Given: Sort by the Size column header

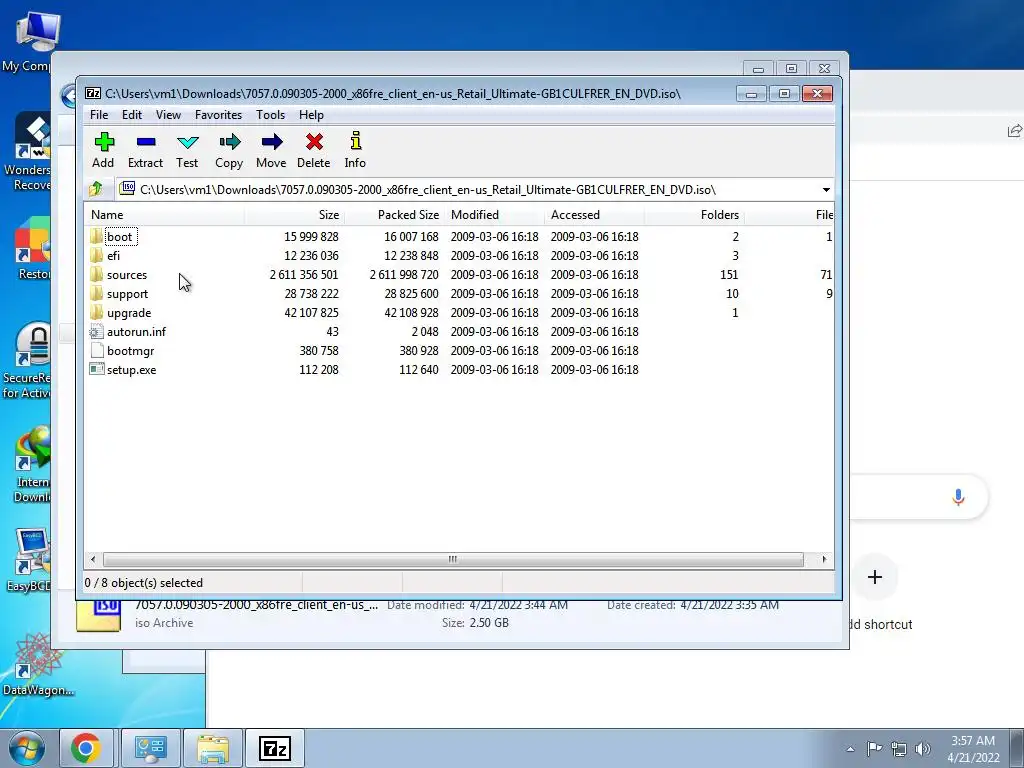Looking at the screenshot, I should tap(295, 215).
